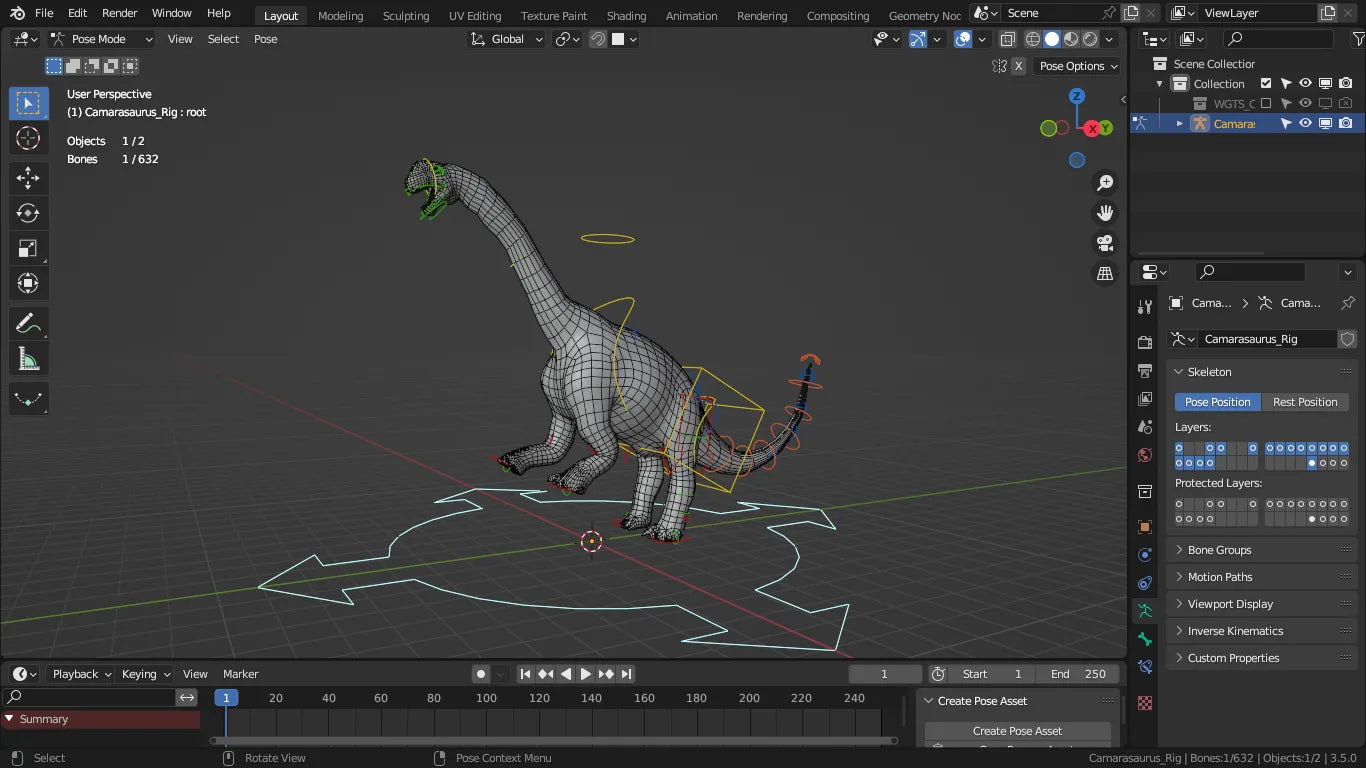Play the animation forward

tap(586, 674)
